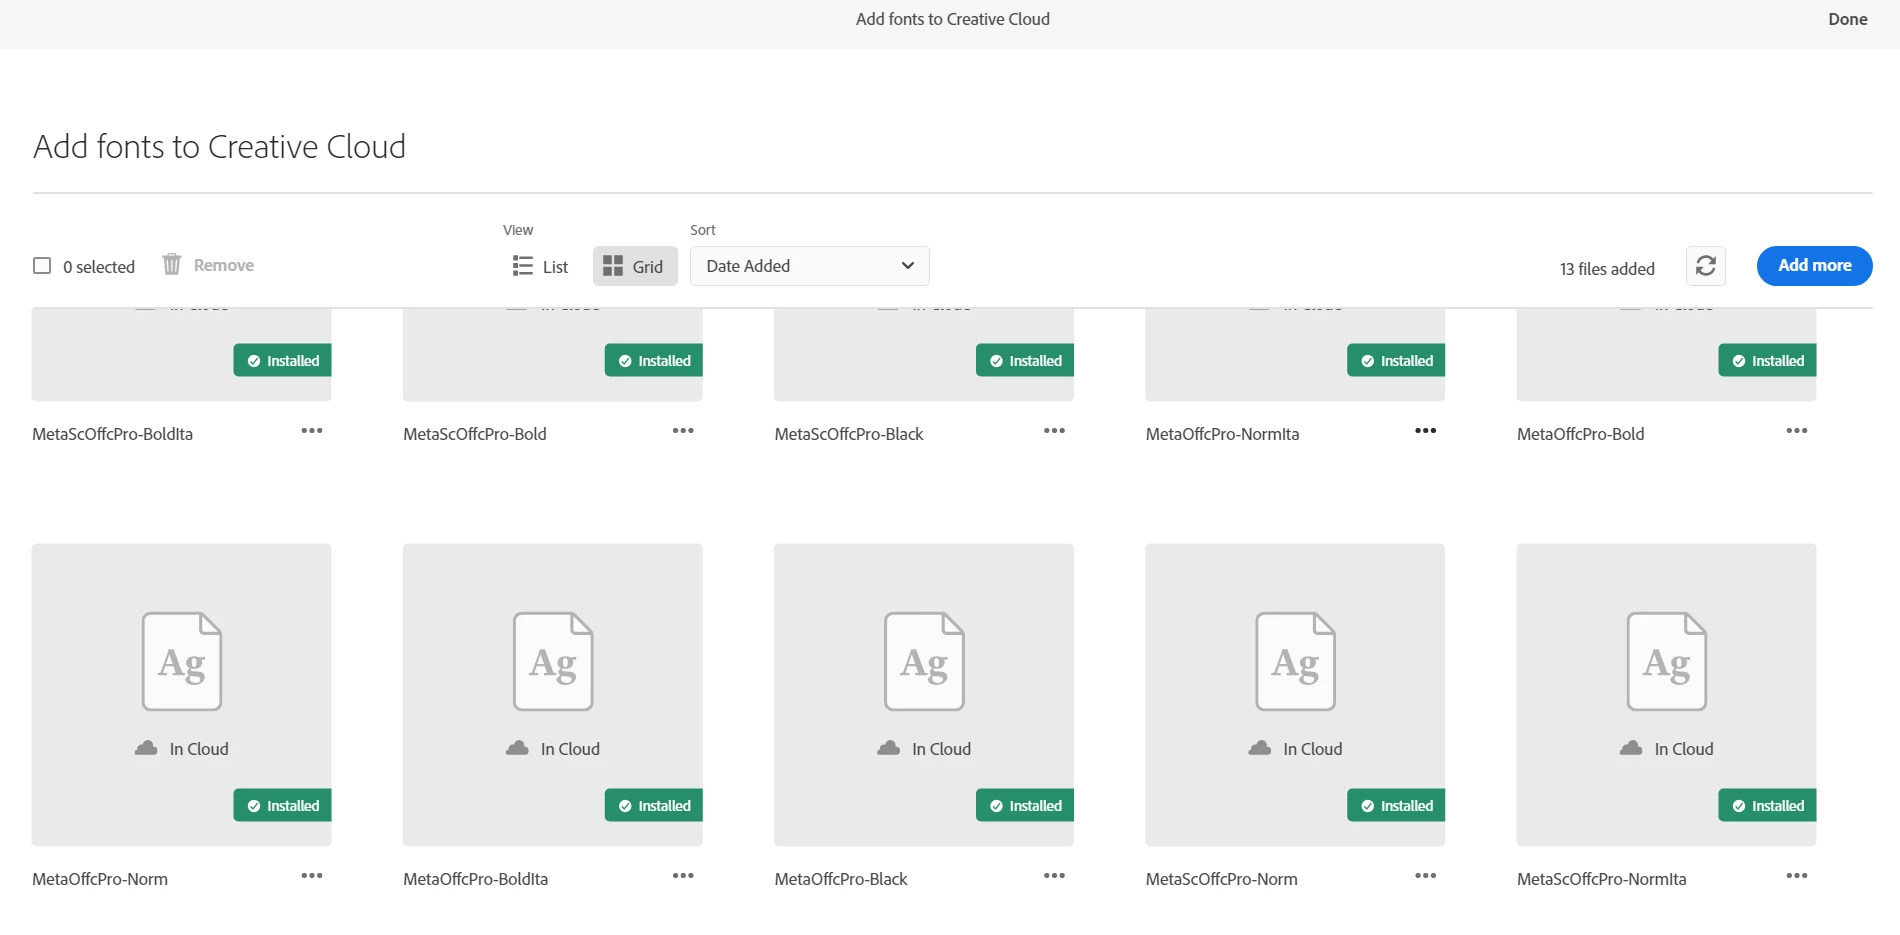1900x935 pixels.
Task: Open more options for MetaOffcPro-NormIta
Action: tap(1426, 431)
